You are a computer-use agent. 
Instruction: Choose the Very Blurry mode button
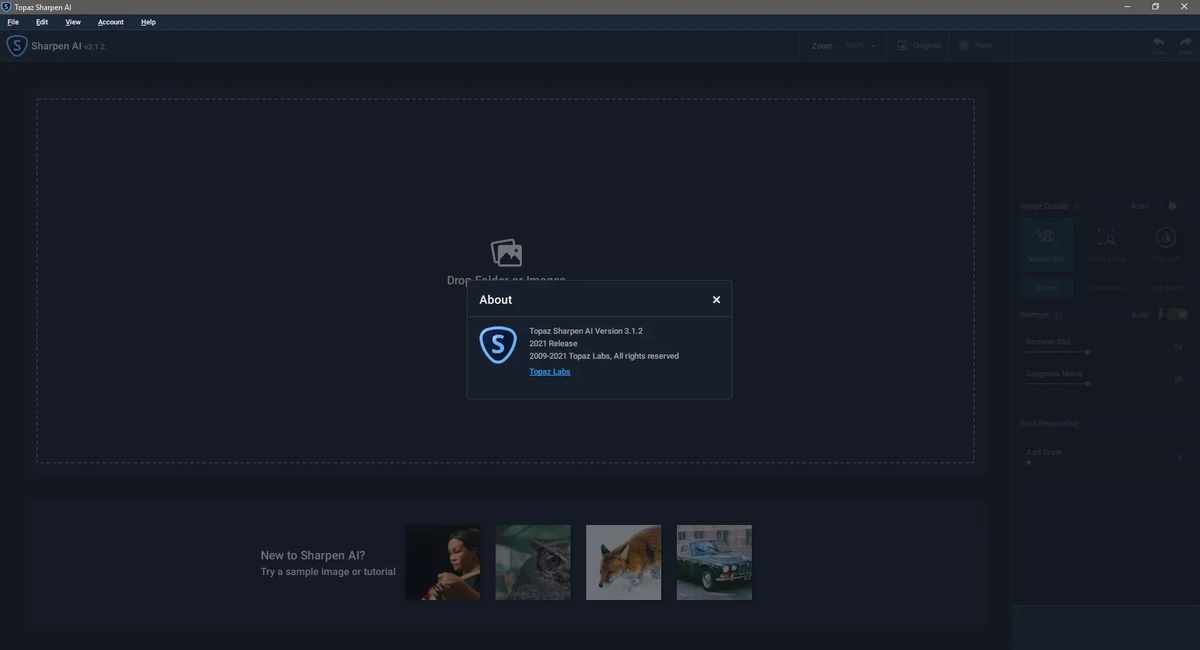(x=1166, y=288)
